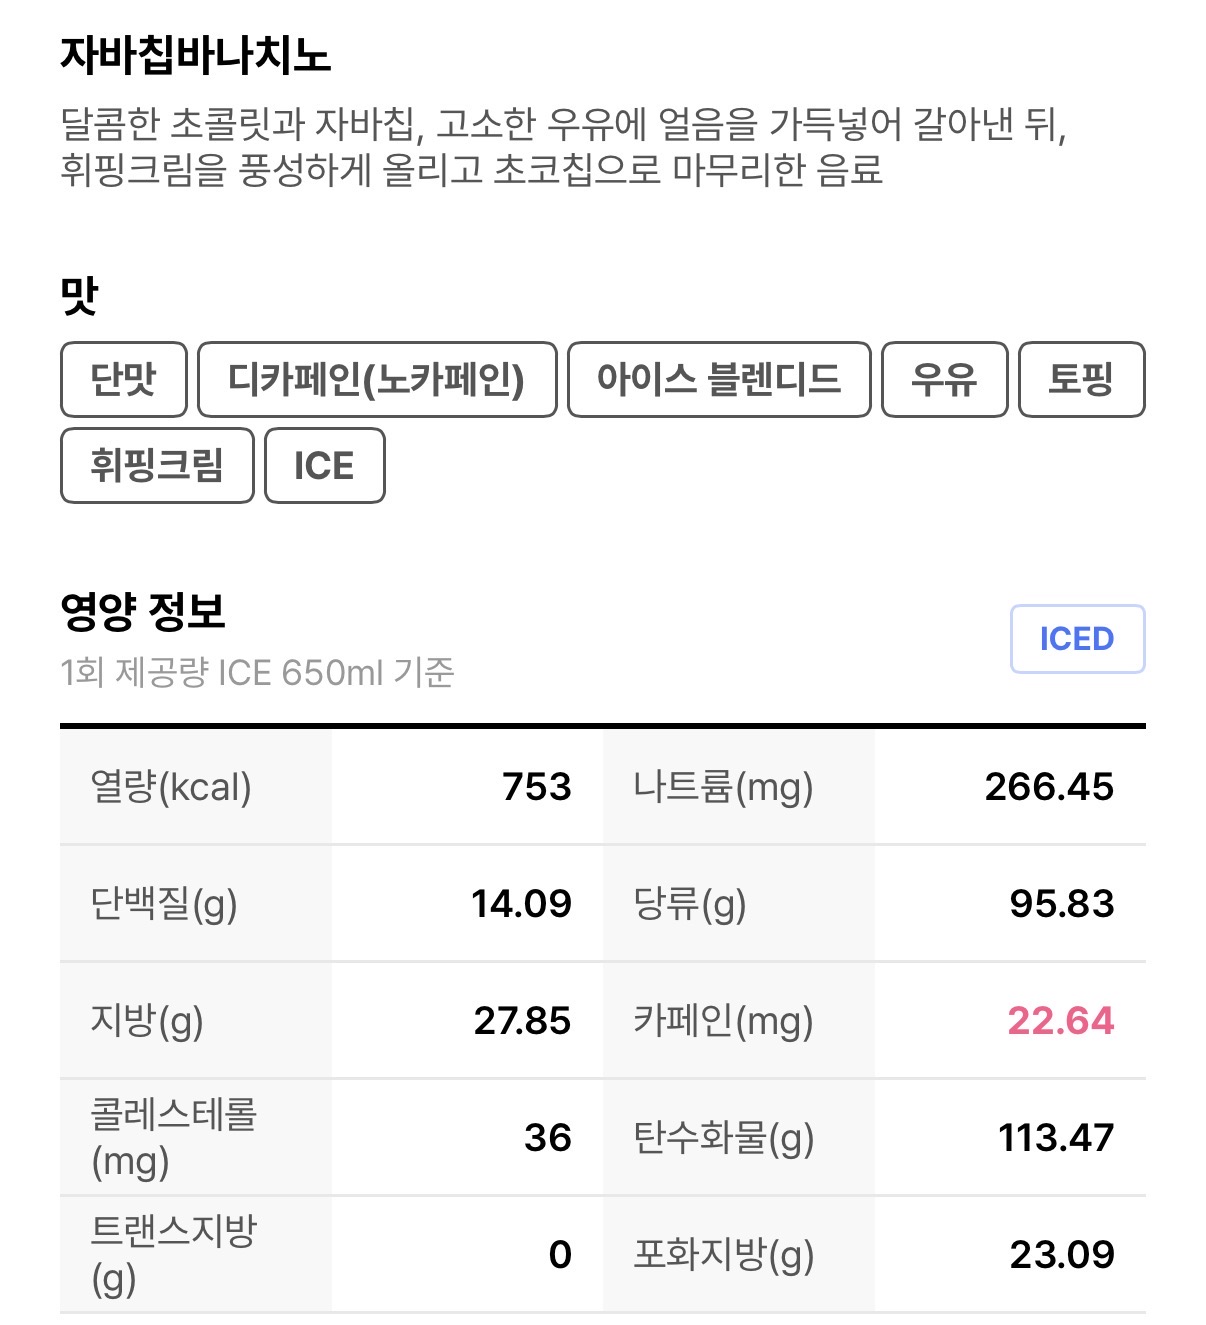
Task: Click the 열량(kcal) value 753
Action: click(537, 787)
